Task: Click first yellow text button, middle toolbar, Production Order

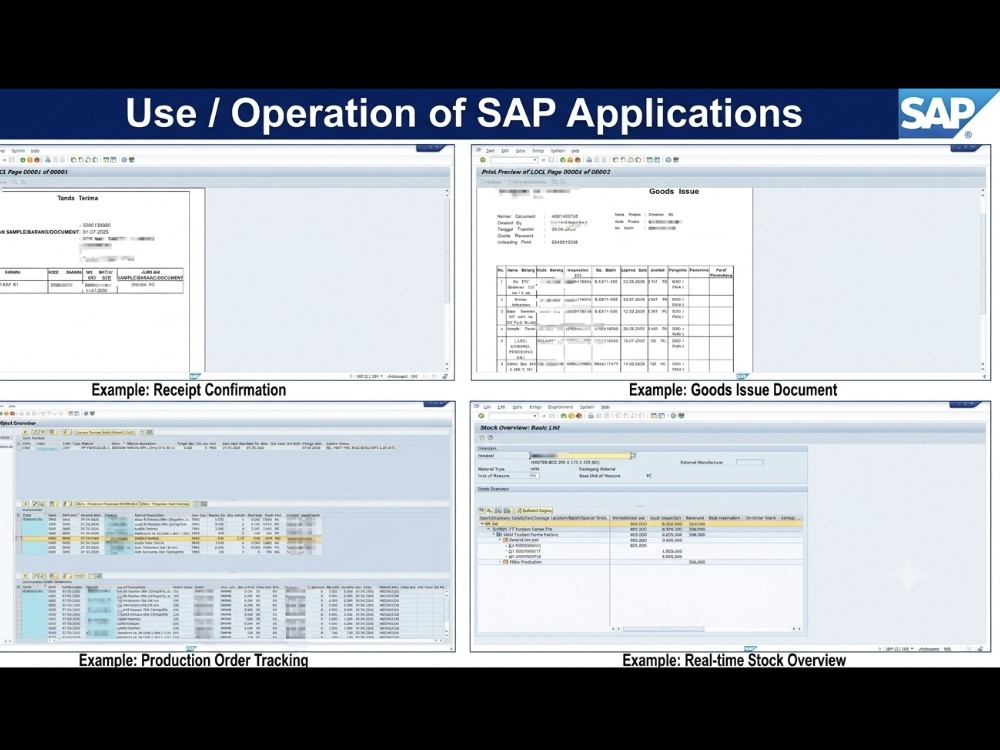Action: point(107,504)
